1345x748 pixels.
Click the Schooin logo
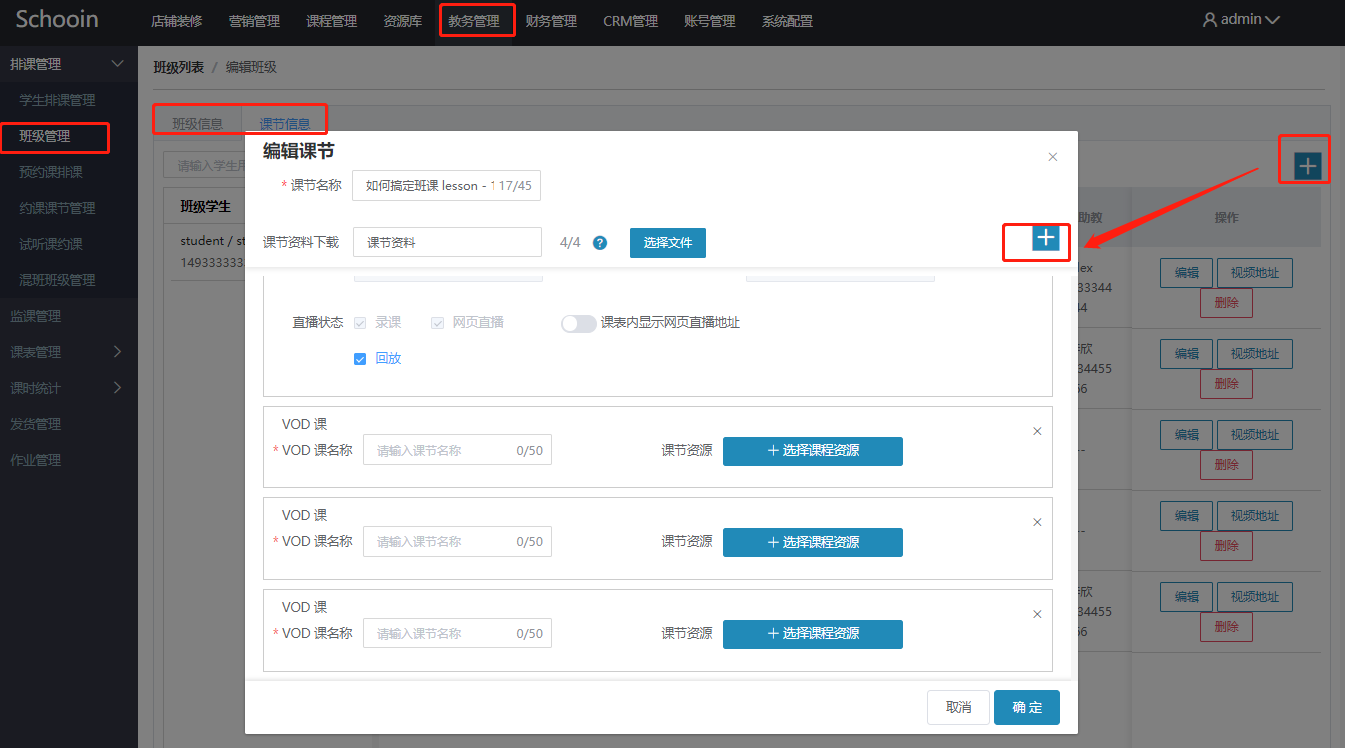pyautogui.click(x=57, y=20)
